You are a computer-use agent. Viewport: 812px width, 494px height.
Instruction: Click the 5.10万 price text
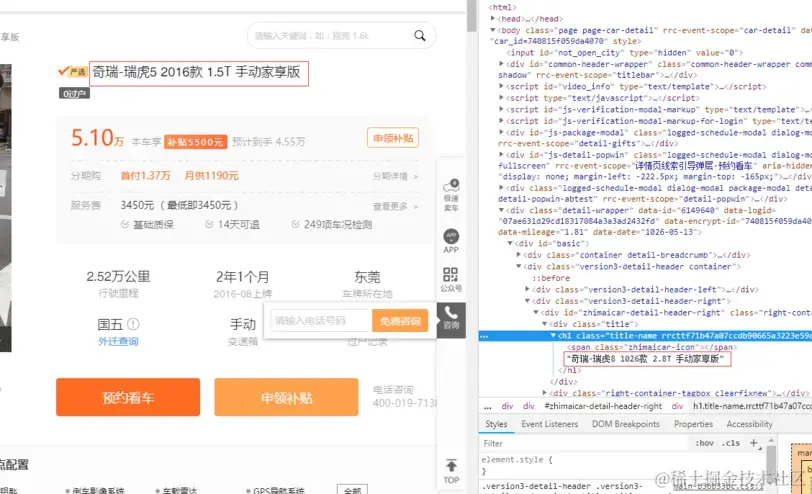coord(97,138)
